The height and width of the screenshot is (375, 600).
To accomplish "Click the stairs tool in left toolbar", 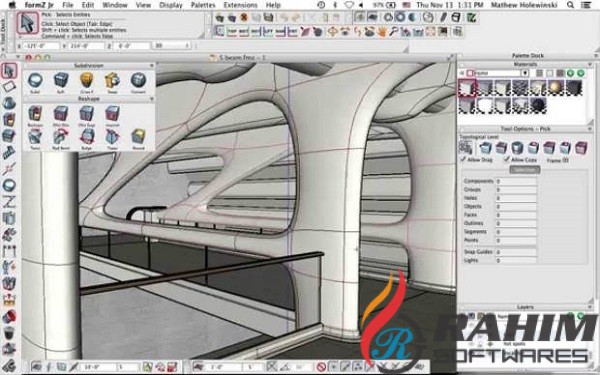I will [x=9, y=153].
